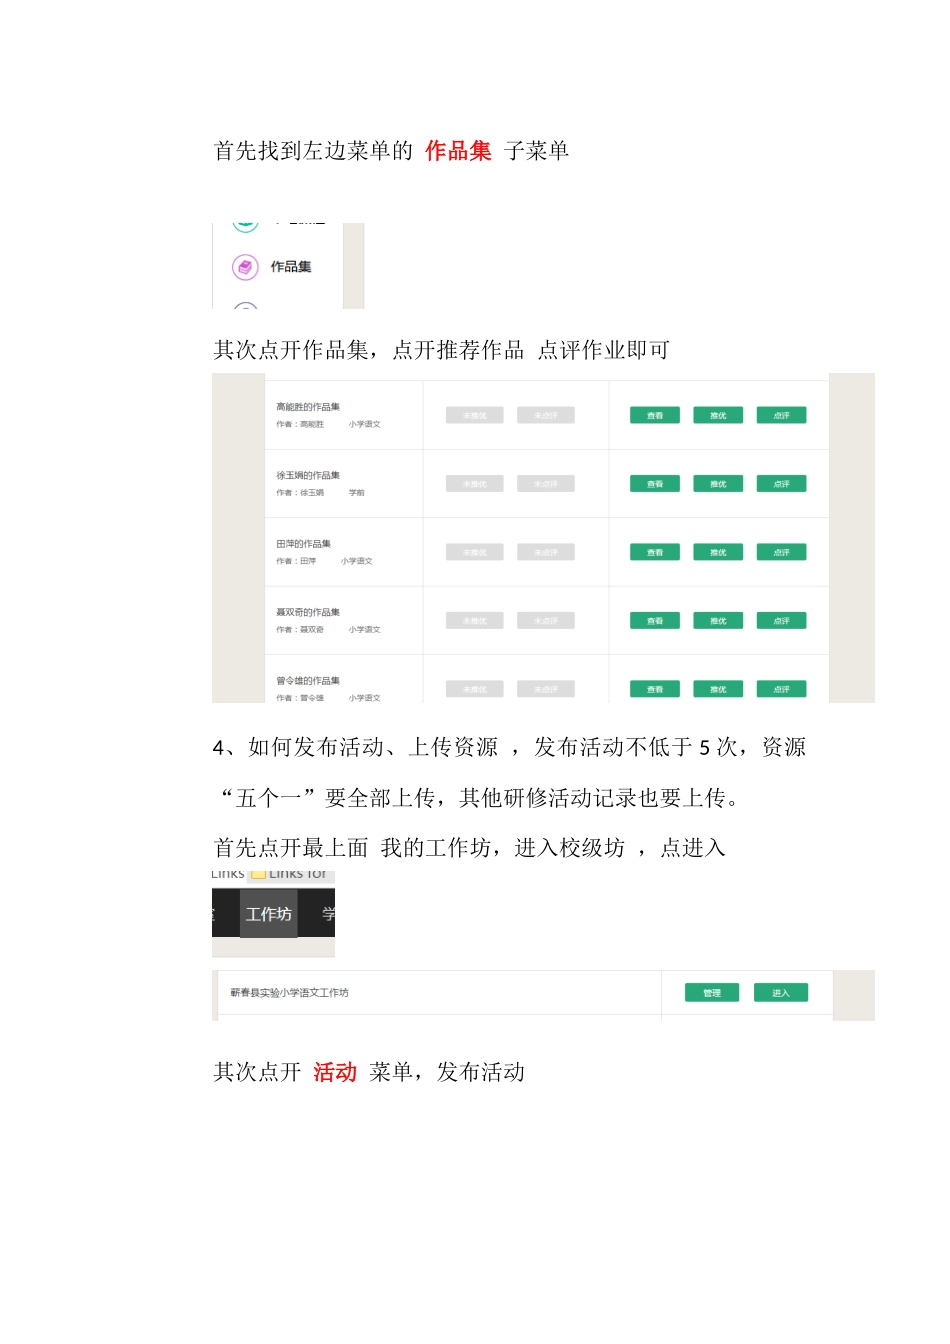
Task: Click author line 作者：聂双奇
Action: 300,630
